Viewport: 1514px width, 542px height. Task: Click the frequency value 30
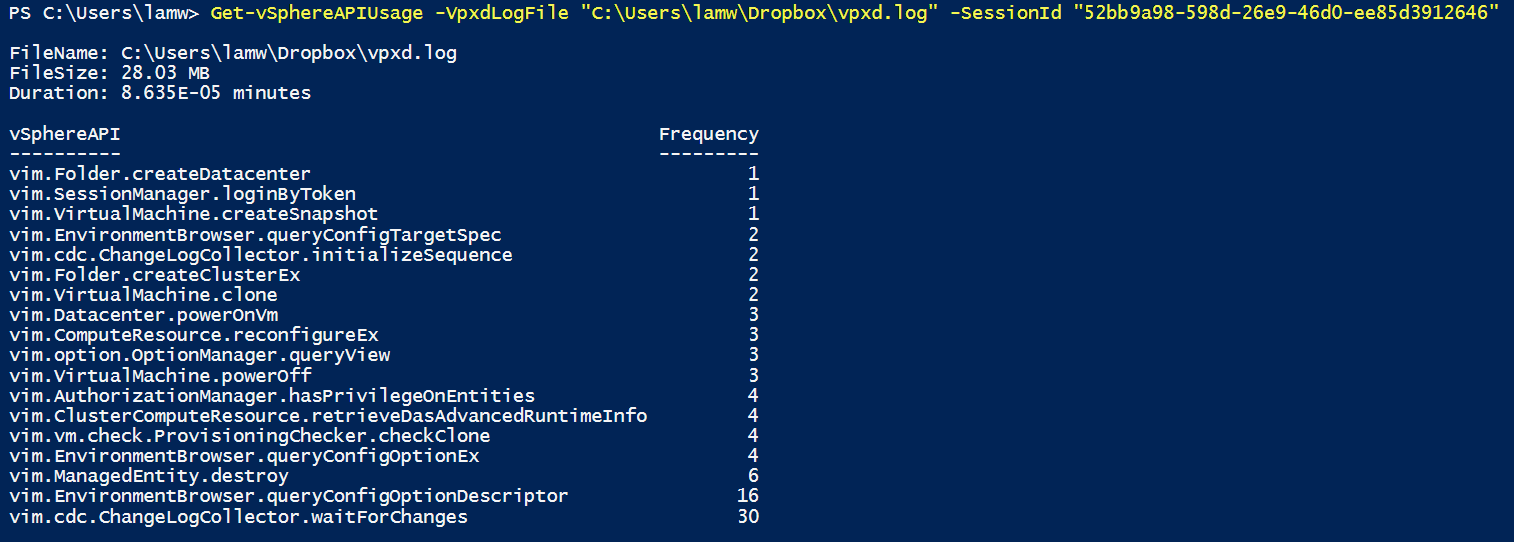748,517
